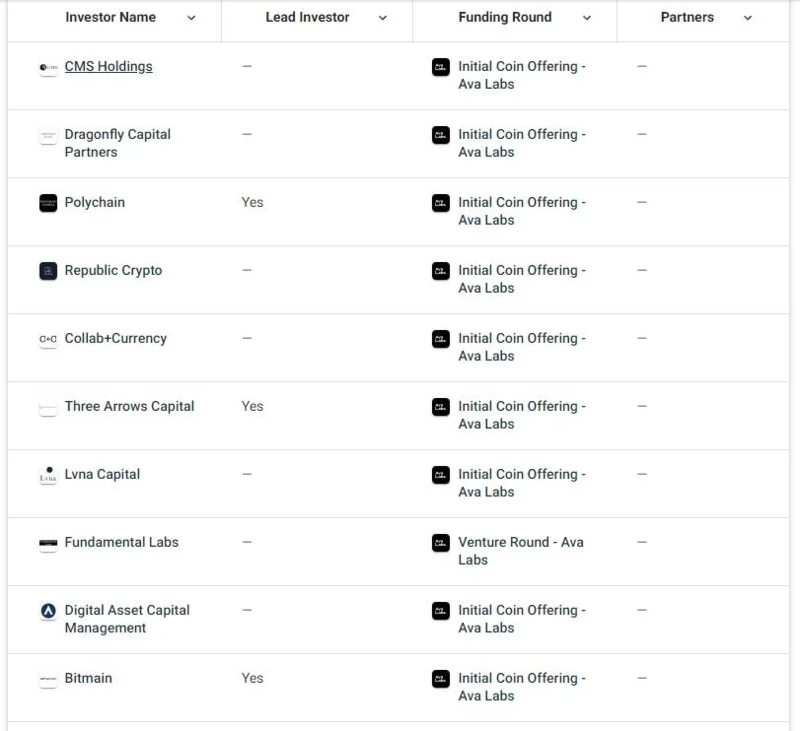Expand the Partners column dropdown

(x=747, y=18)
